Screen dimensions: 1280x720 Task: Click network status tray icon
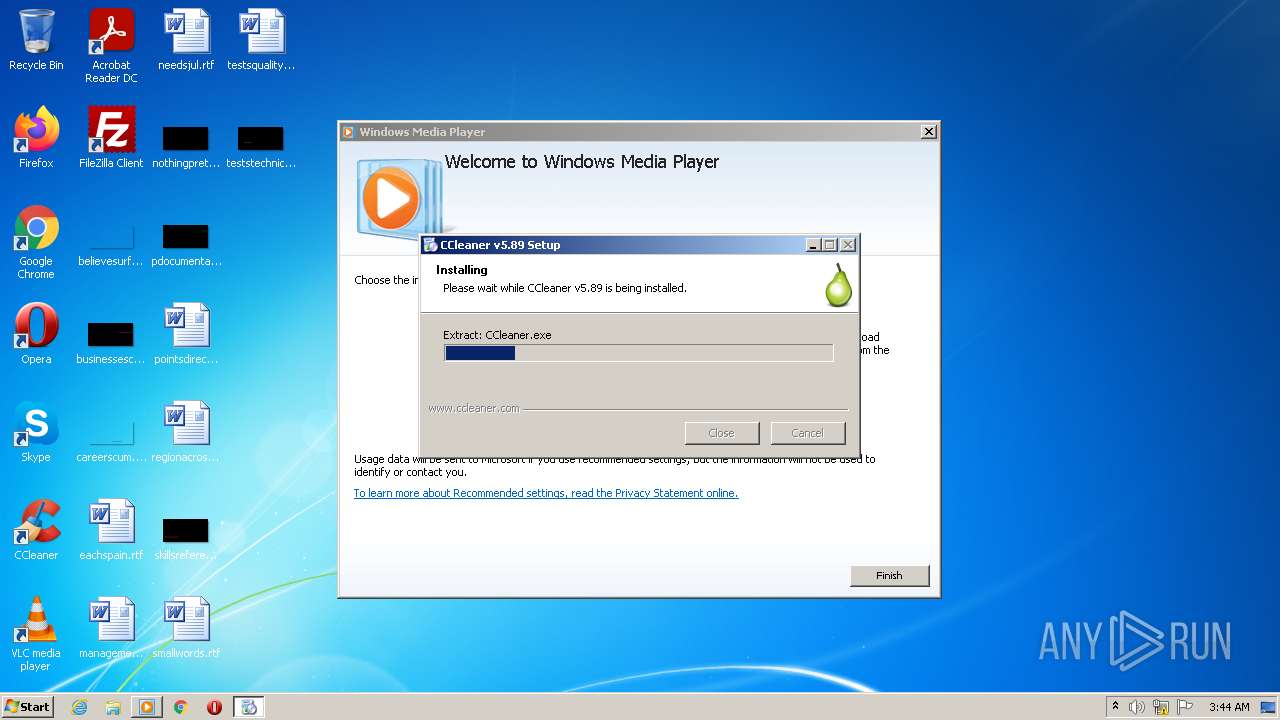coord(1161,707)
